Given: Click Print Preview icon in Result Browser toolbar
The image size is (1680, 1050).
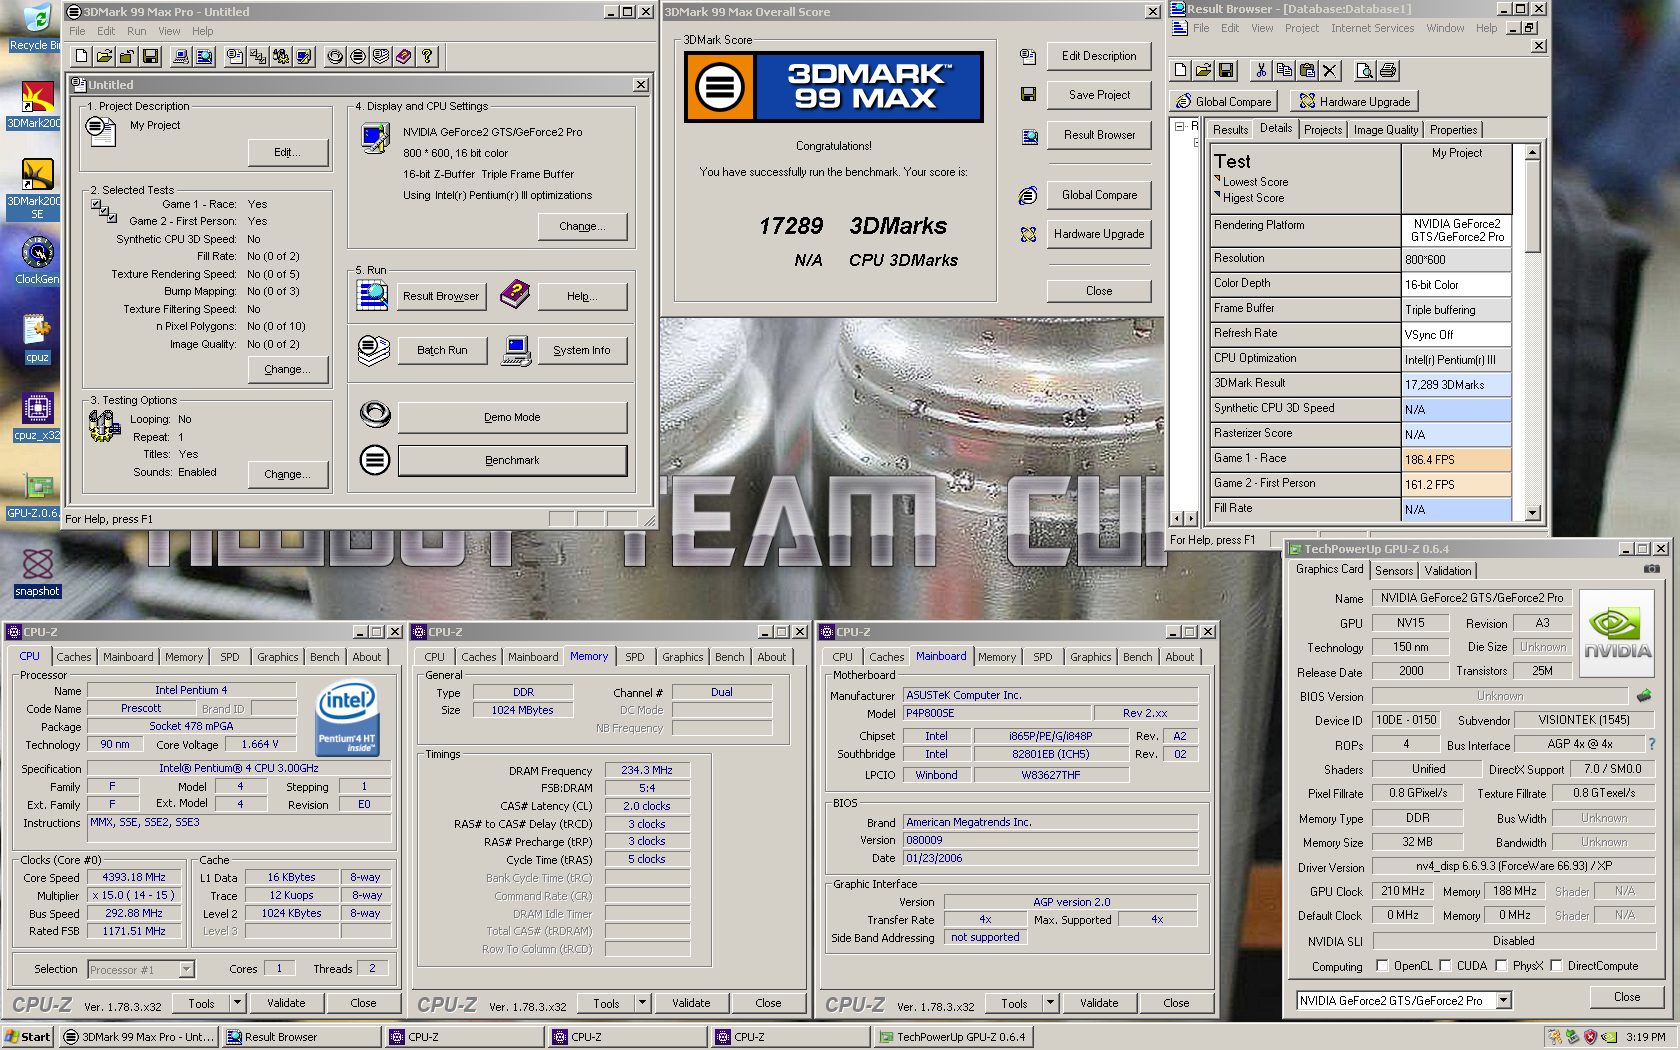Looking at the screenshot, I should [x=1365, y=71].
